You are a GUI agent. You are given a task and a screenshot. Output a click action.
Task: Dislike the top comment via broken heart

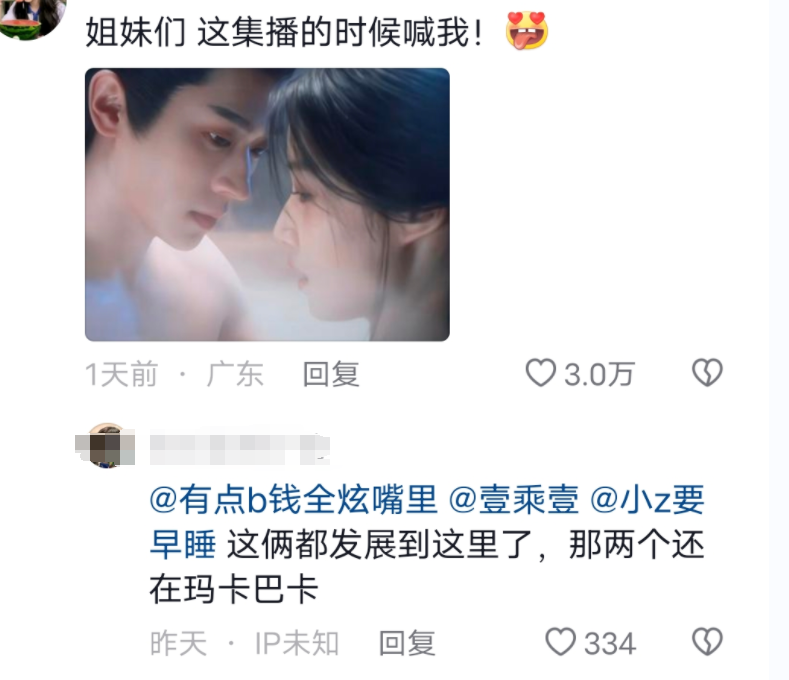(707, 373)
